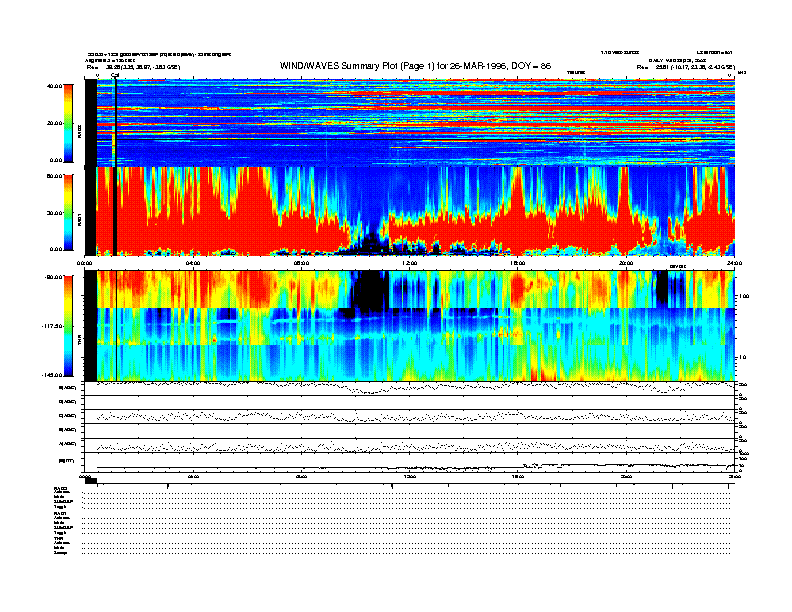Screen dimensions: 792x612
Task: Click the 16:00 label under the RAD1 spectrogram
Action: point(518,263)
